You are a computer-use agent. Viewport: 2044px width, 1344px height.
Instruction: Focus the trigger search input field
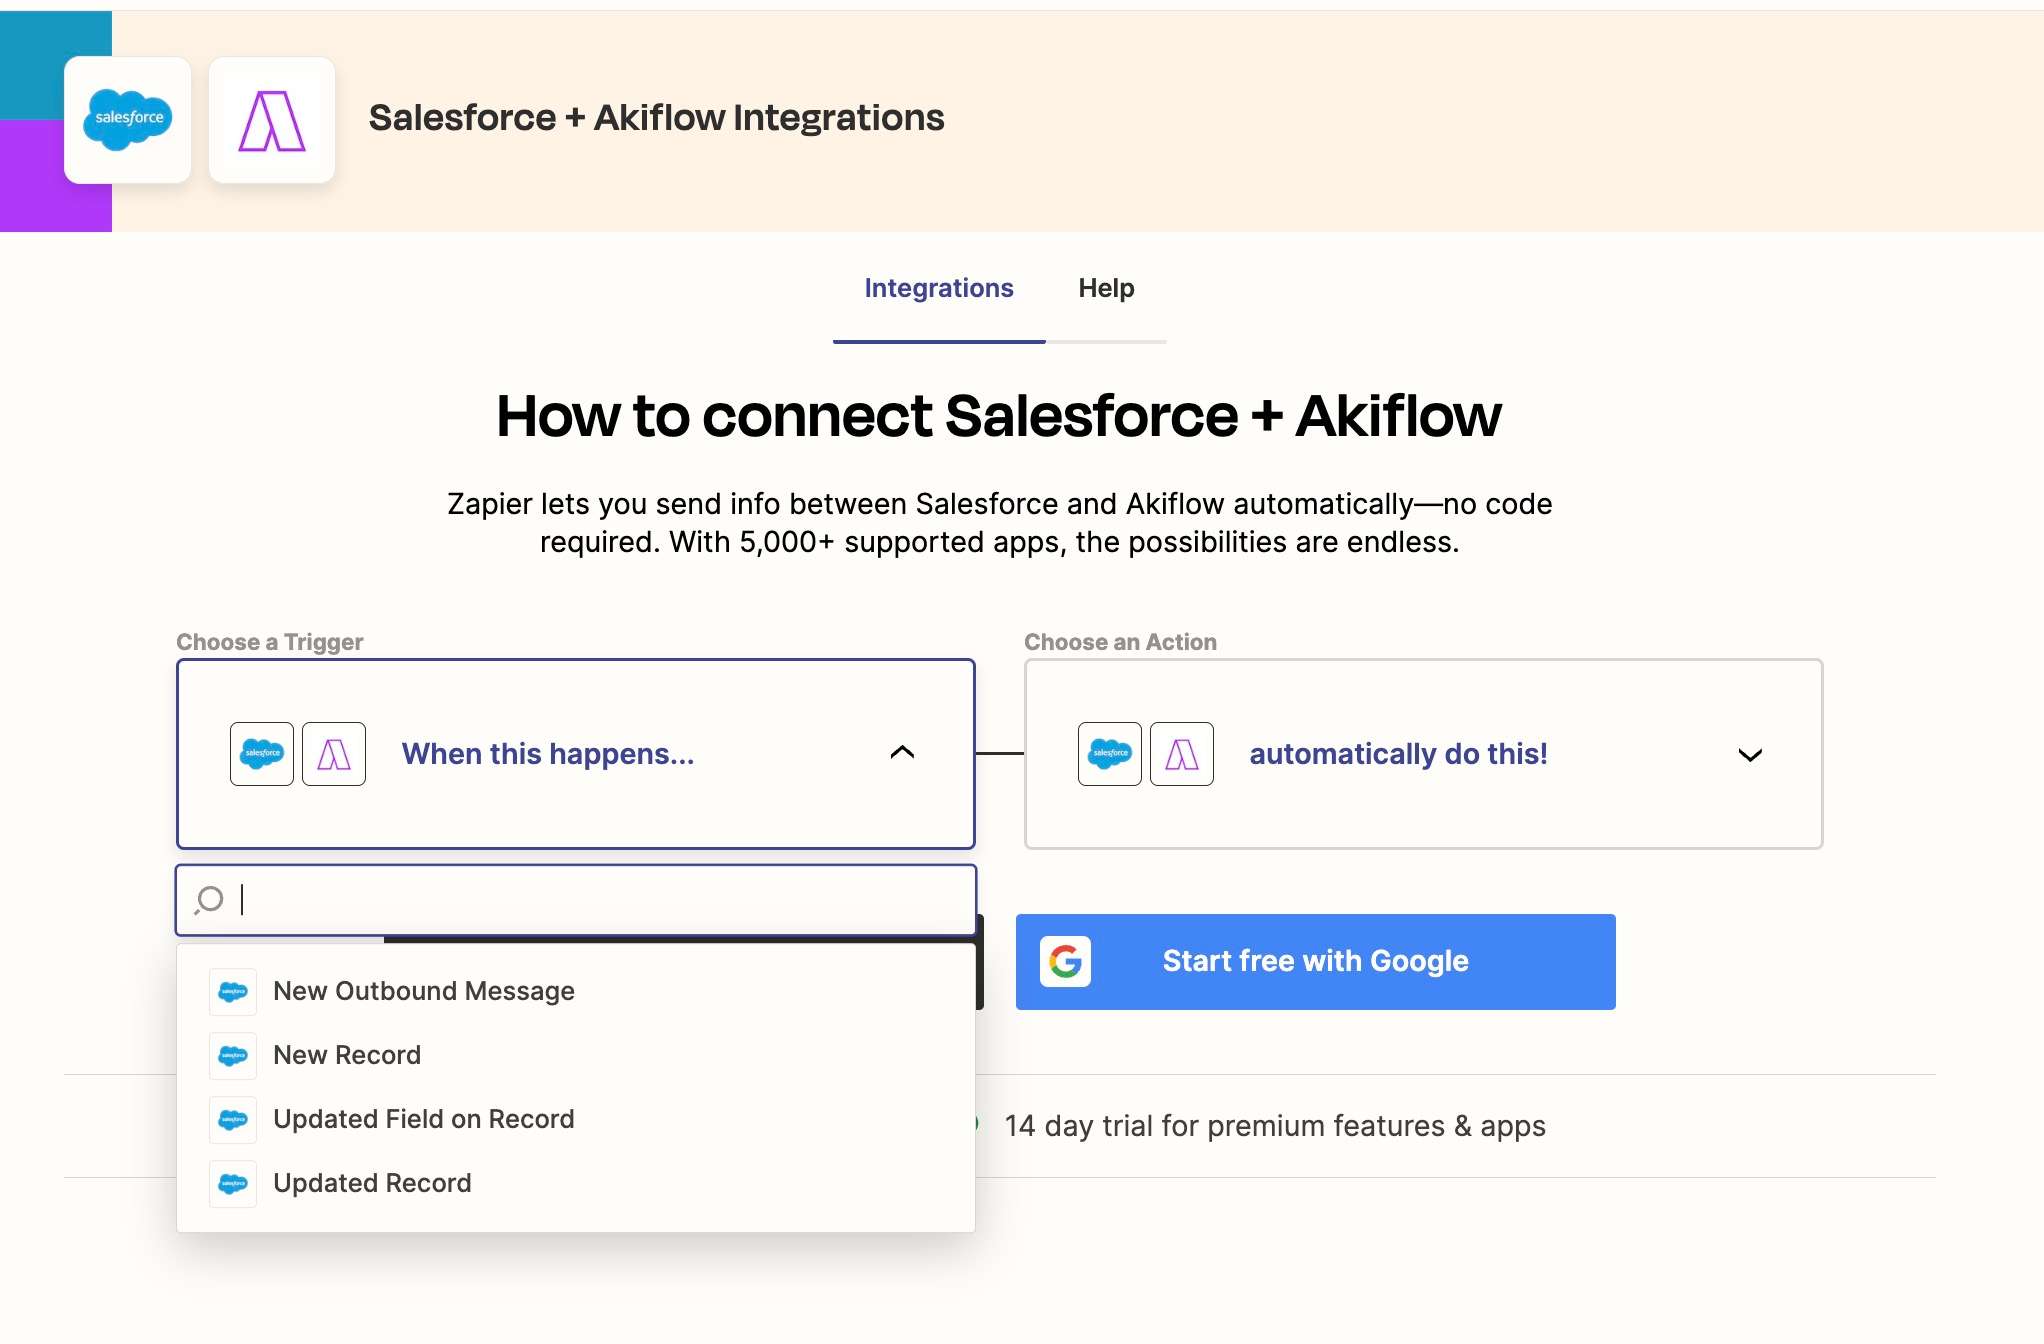pos(576,900)
